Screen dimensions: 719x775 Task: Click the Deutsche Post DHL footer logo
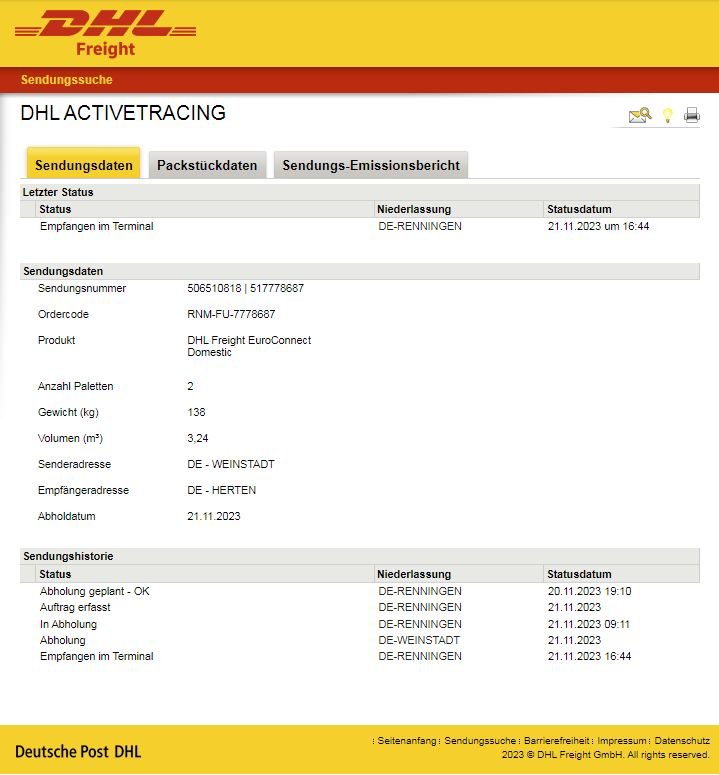coord(78,752)
